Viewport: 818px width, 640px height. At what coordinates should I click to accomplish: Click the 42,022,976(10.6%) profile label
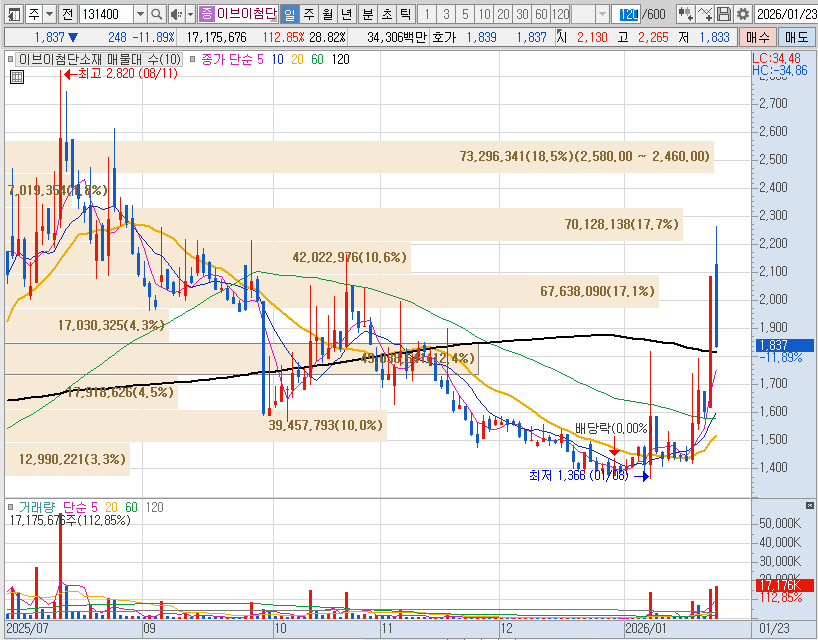click(x=349, y=257)
